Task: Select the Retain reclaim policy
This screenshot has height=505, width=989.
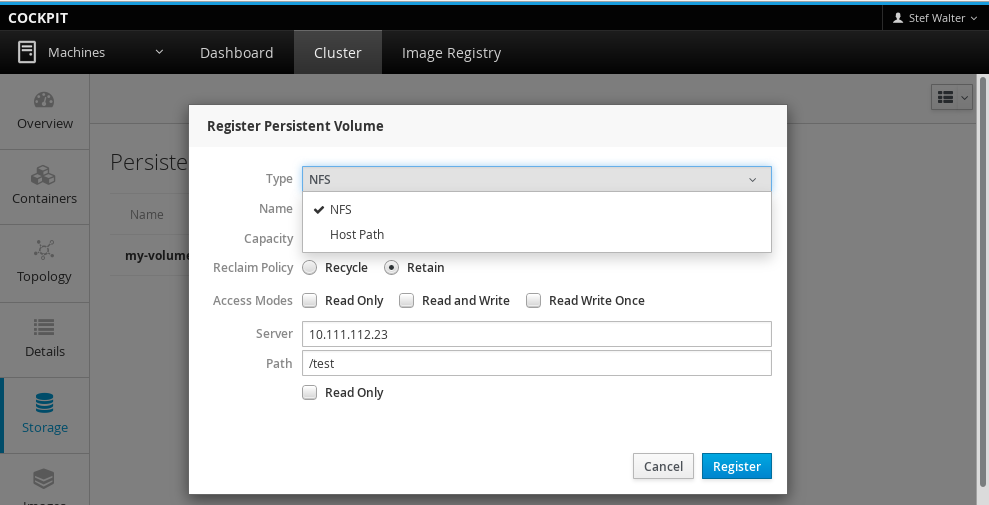Action: click(x=392, y=268)
